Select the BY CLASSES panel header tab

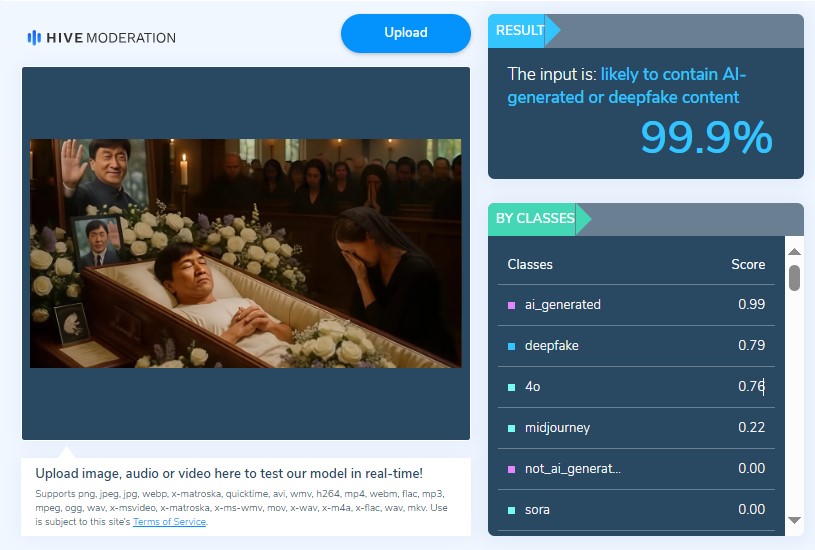(535, 218)
